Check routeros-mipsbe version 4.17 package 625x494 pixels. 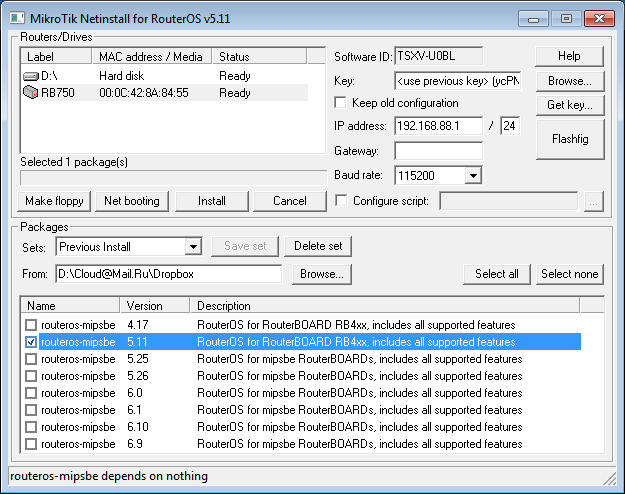pyautogui.click(x=31, y=325)
